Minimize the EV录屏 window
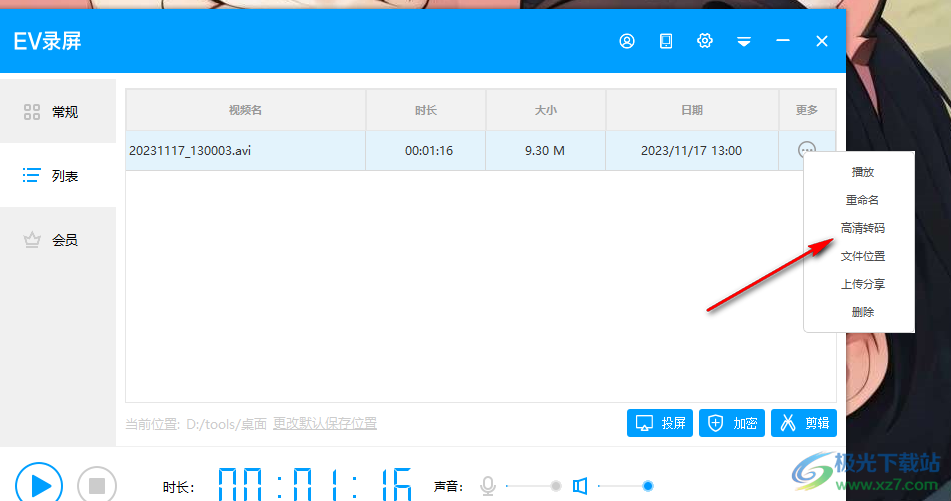The image size is (951, 501). coord(782,41)
